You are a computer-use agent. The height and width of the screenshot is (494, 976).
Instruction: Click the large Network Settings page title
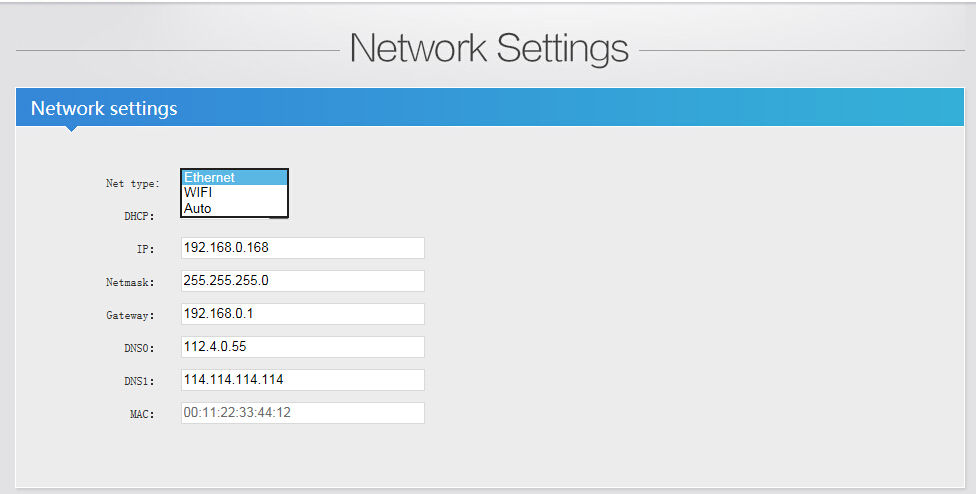[x=489, y=48]
